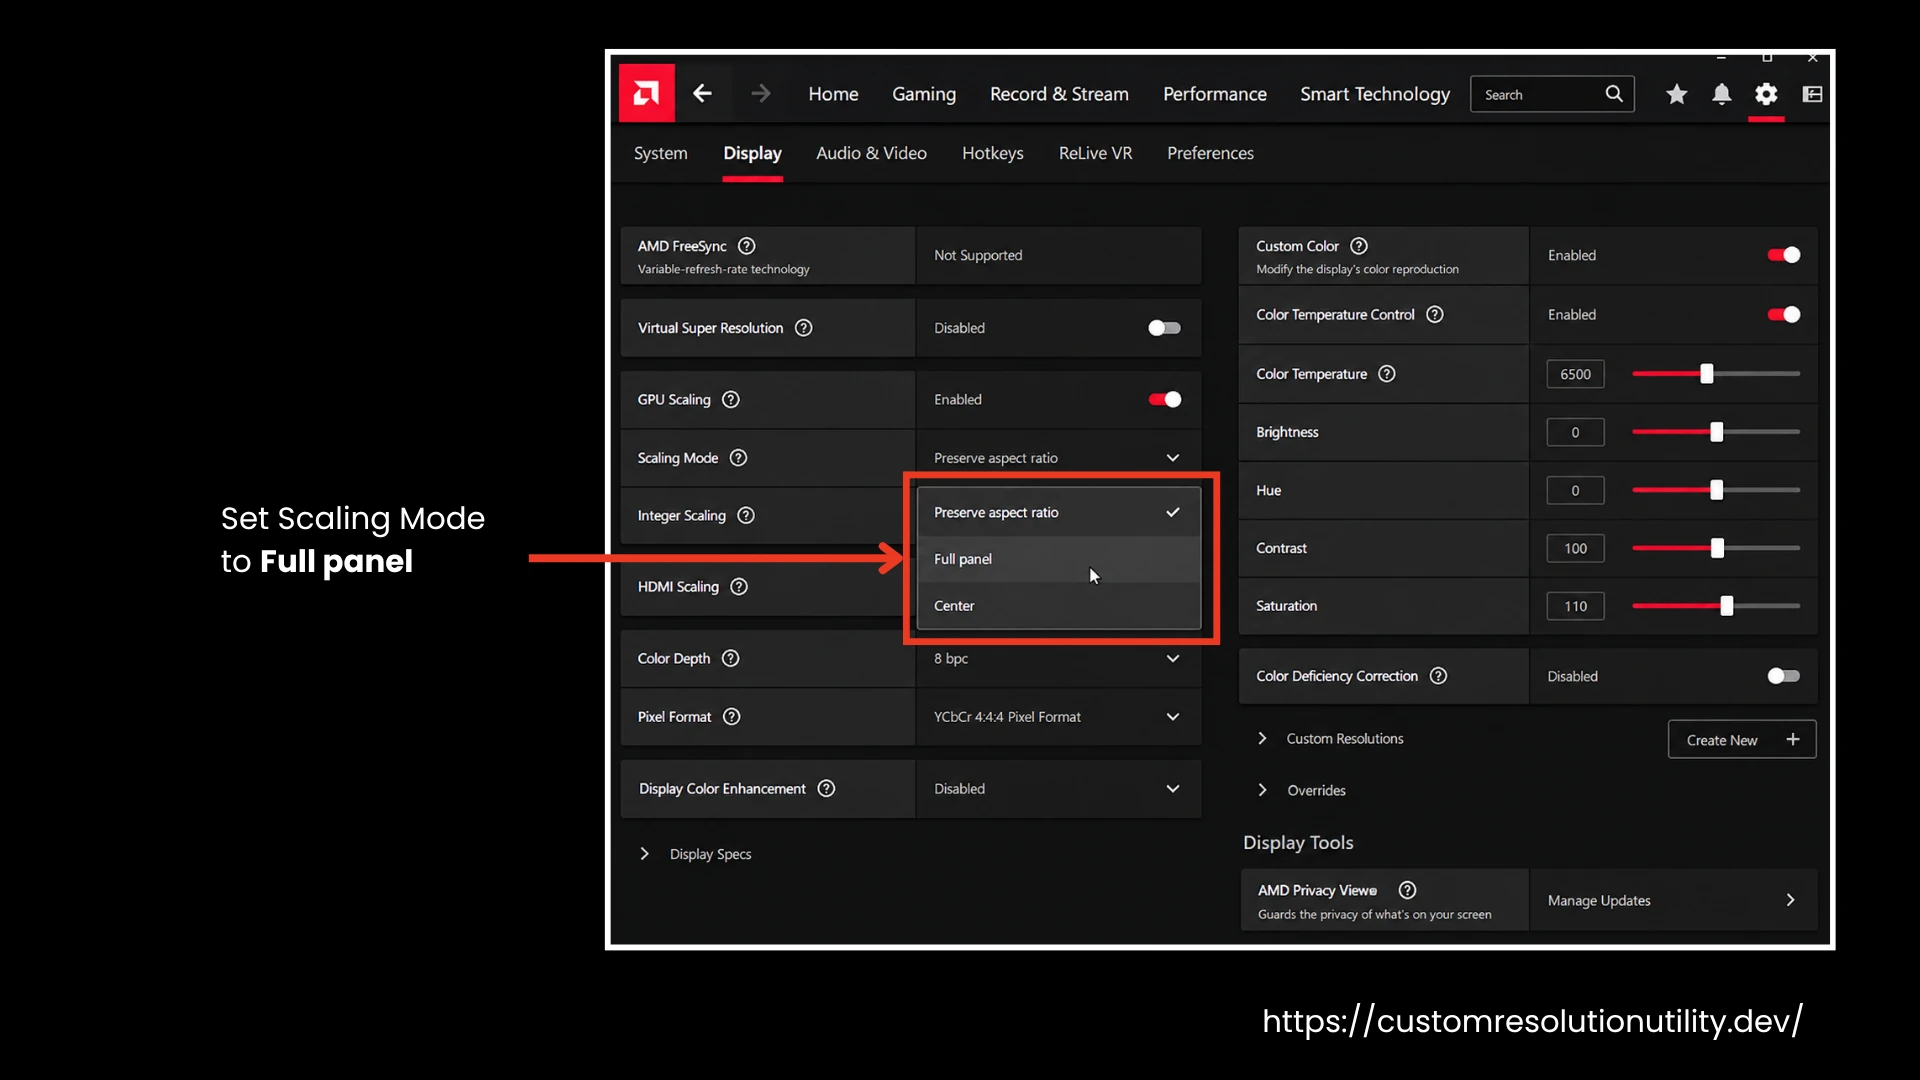Click Create New button
Image resolution: width=1920 pixels, height=1080 pixels.
point(1742,740)
